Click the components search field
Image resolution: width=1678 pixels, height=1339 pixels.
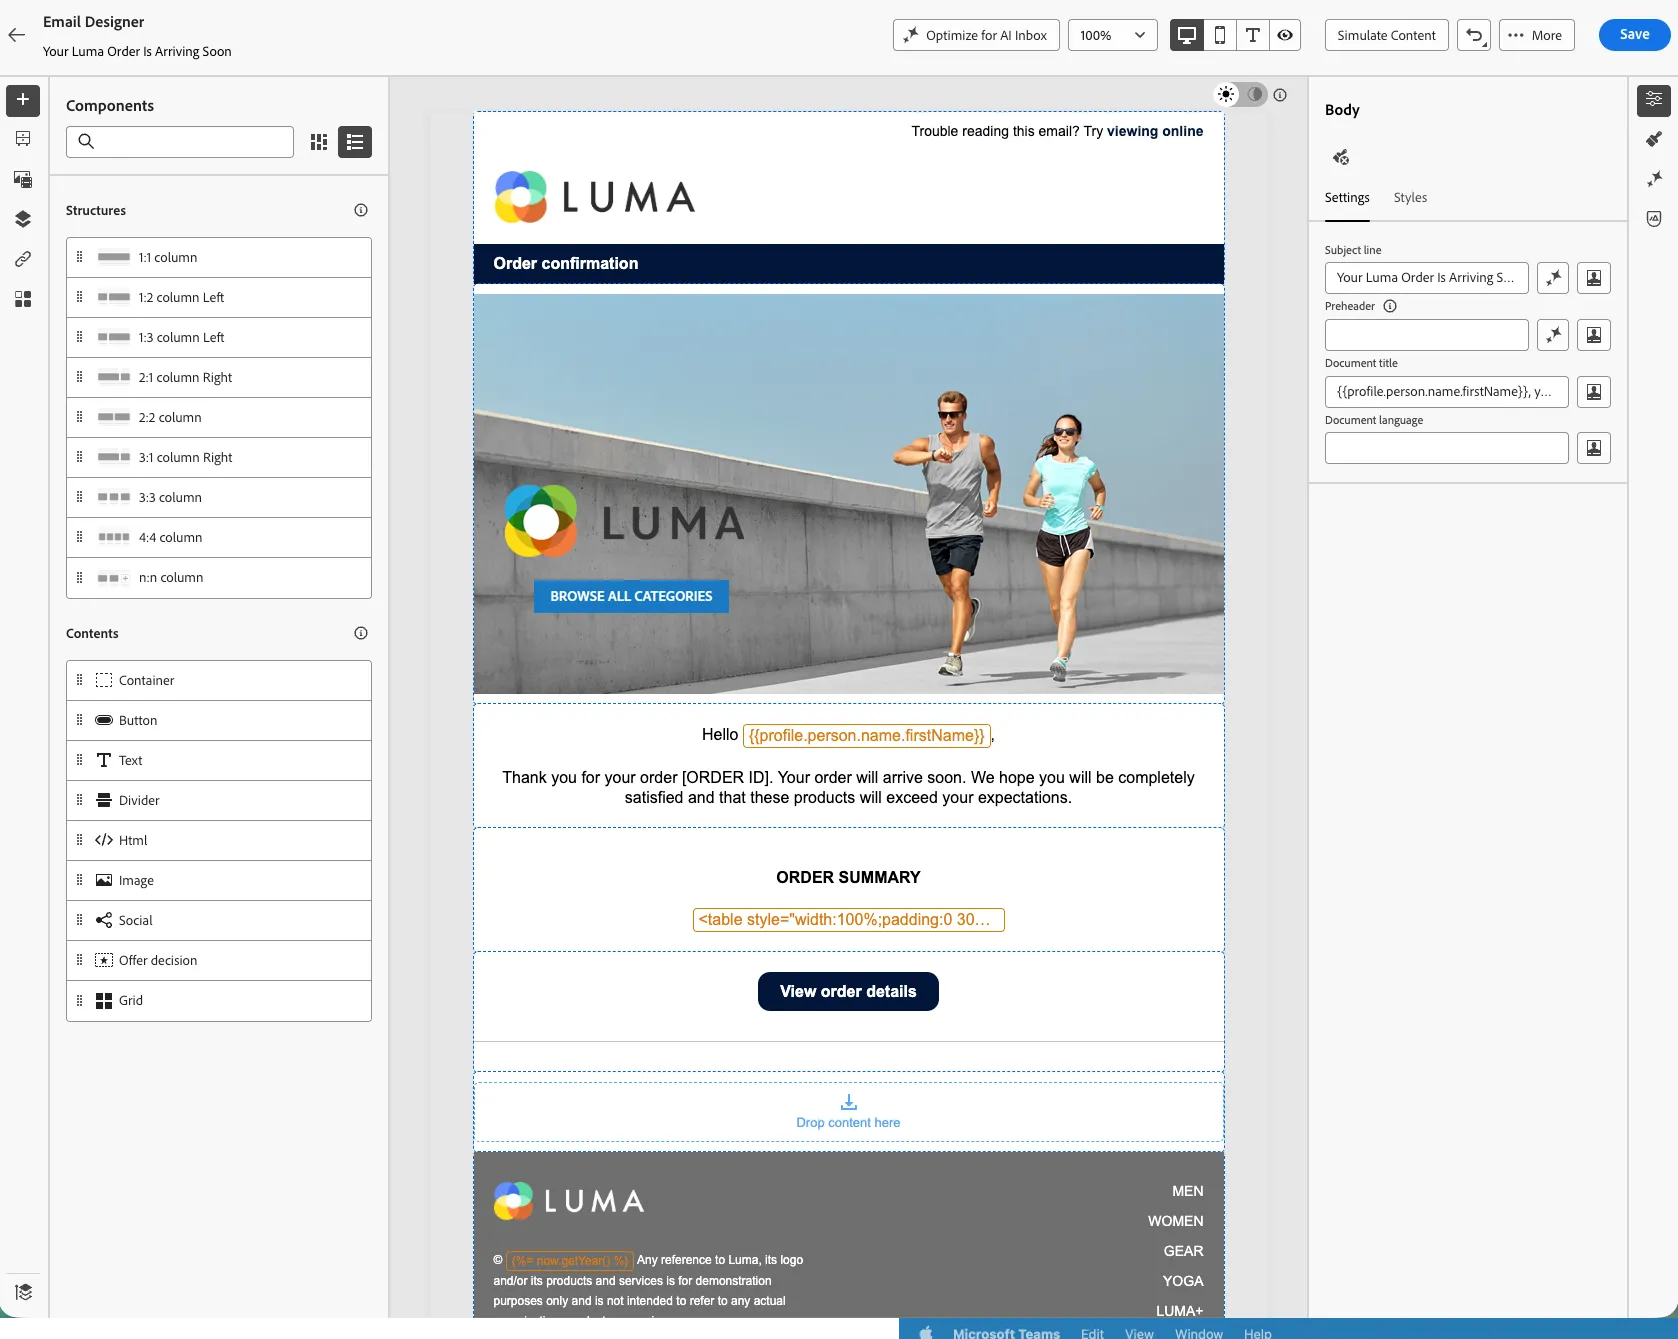coord(180,142)
